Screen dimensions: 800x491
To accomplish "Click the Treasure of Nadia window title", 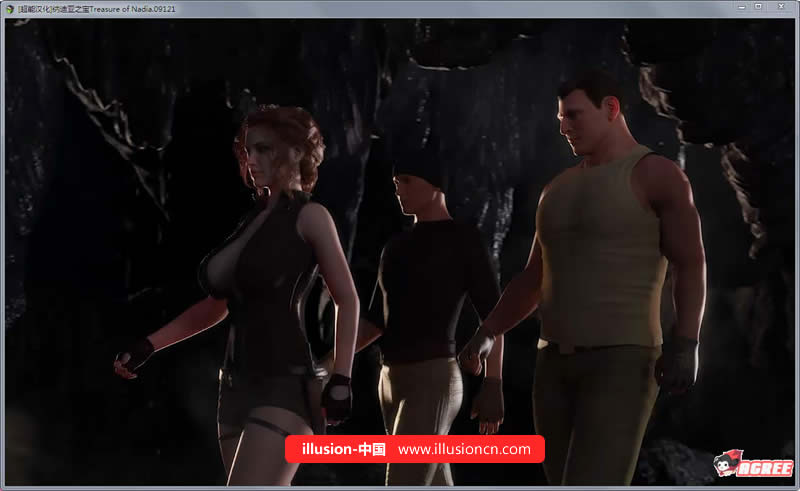I will click(95, 7).
